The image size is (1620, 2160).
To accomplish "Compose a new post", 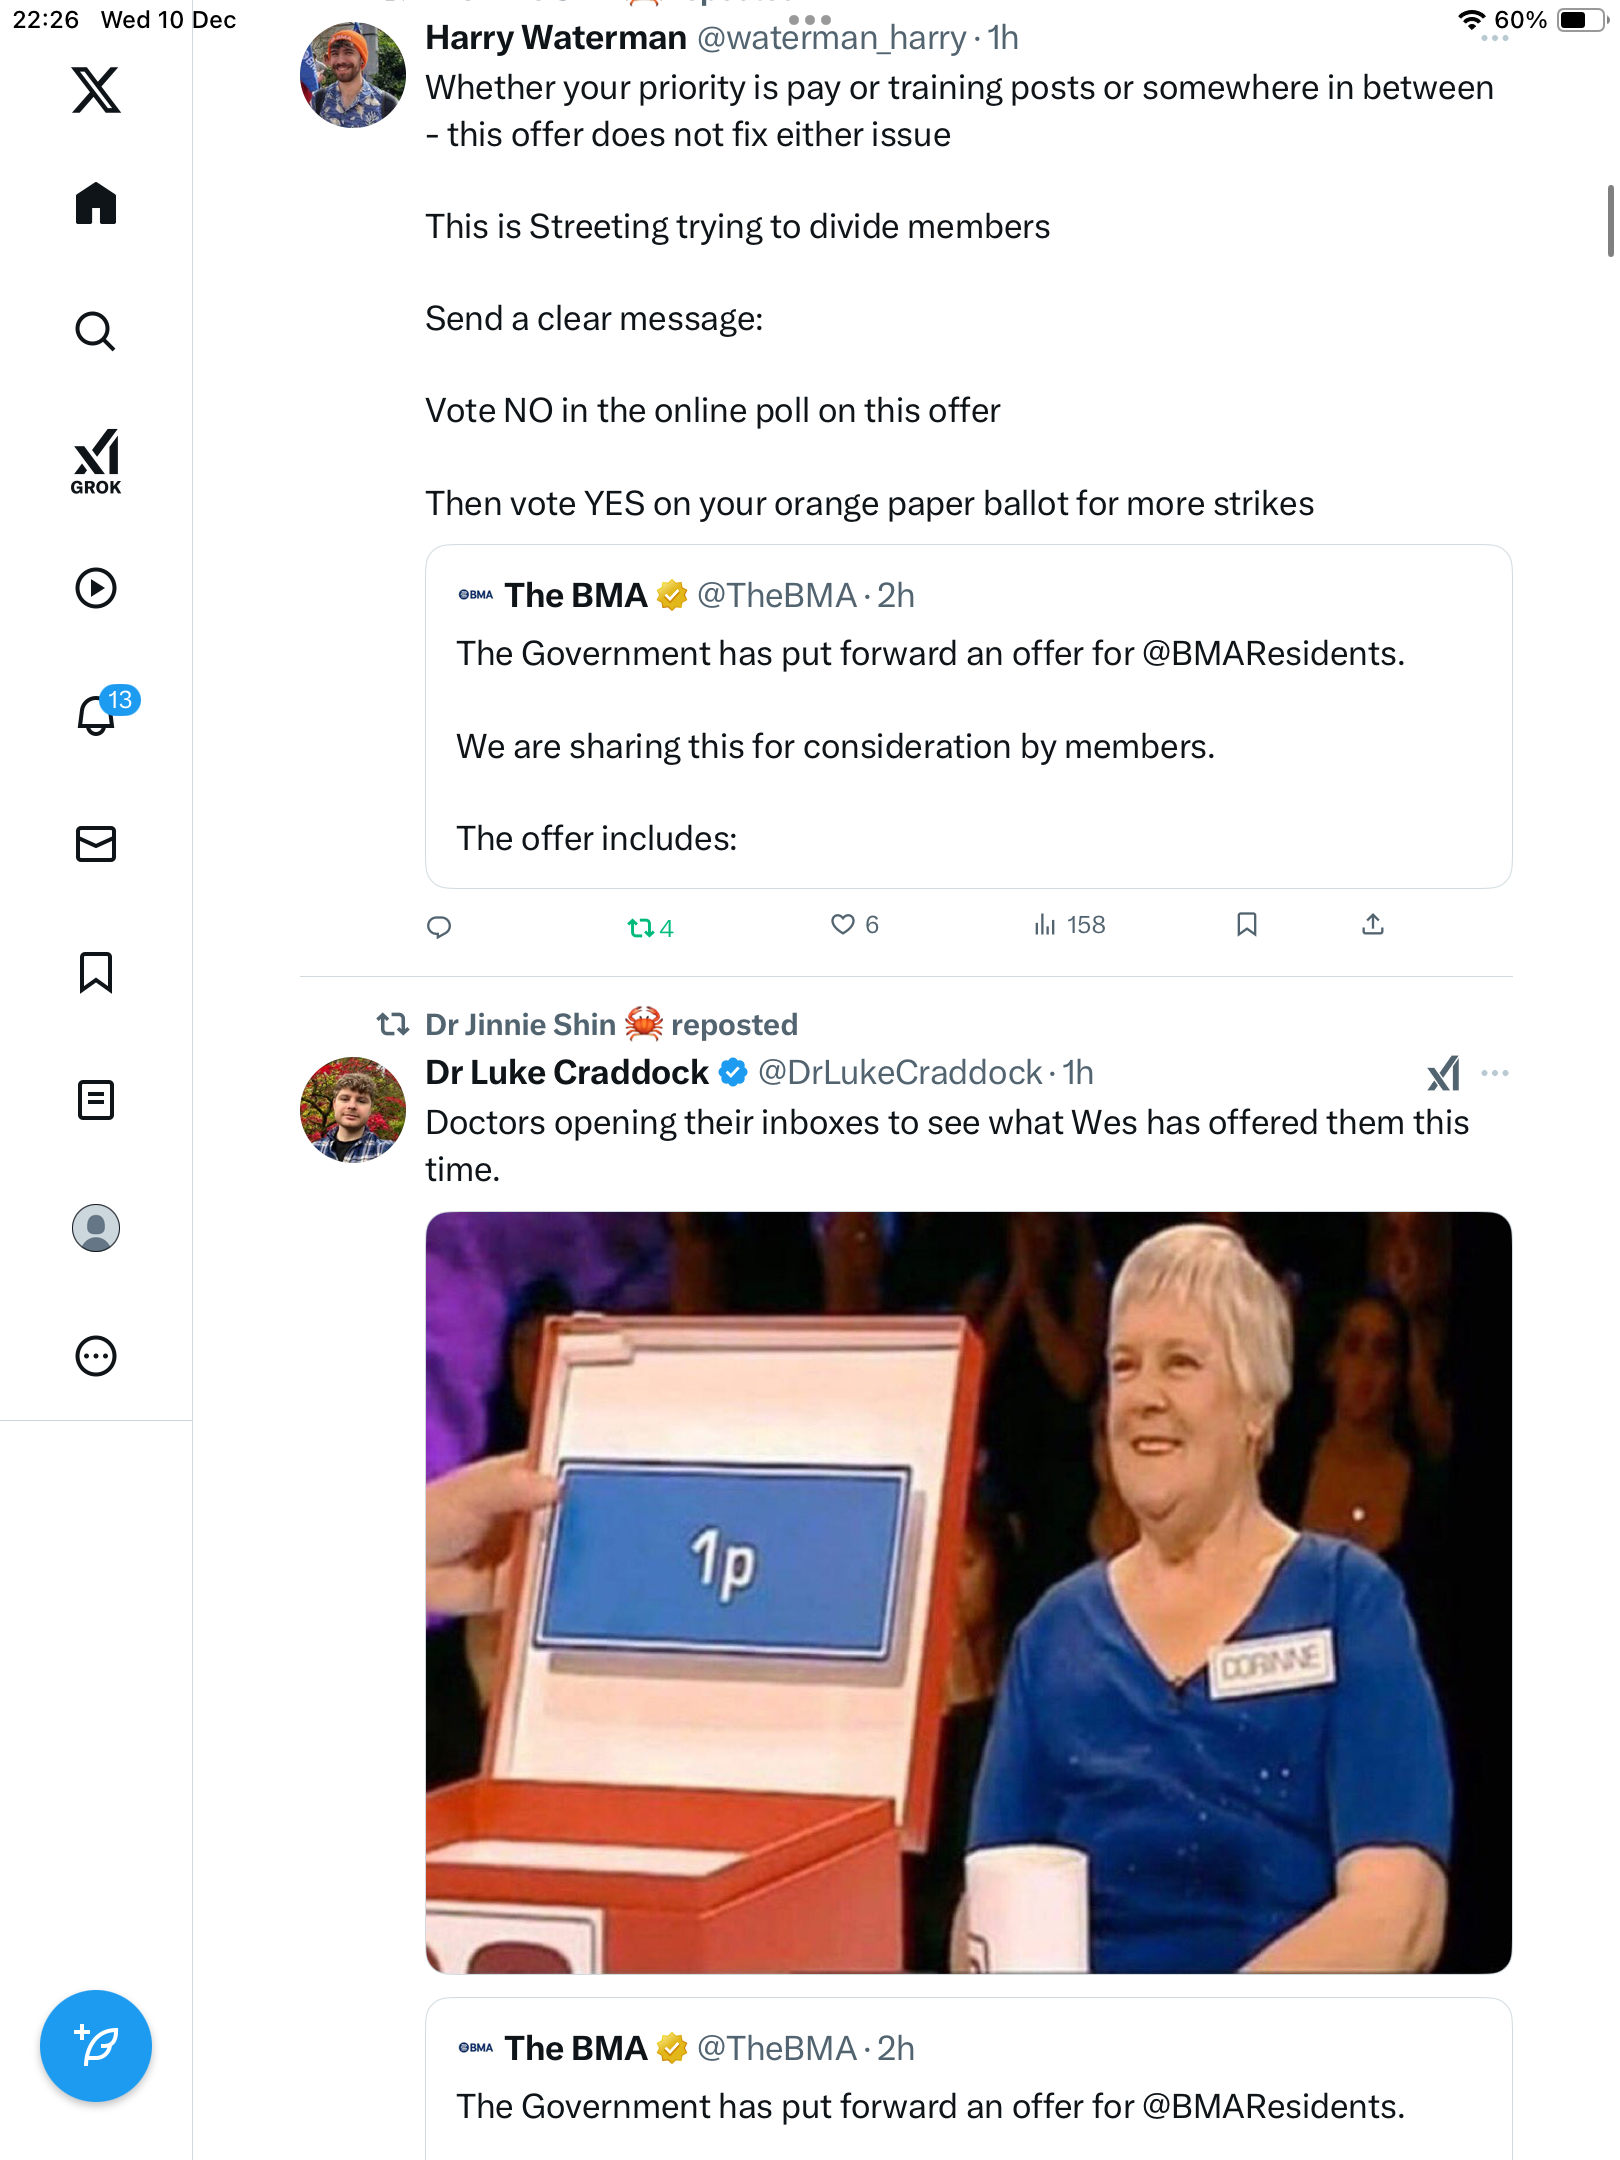I will (96, 2046).
